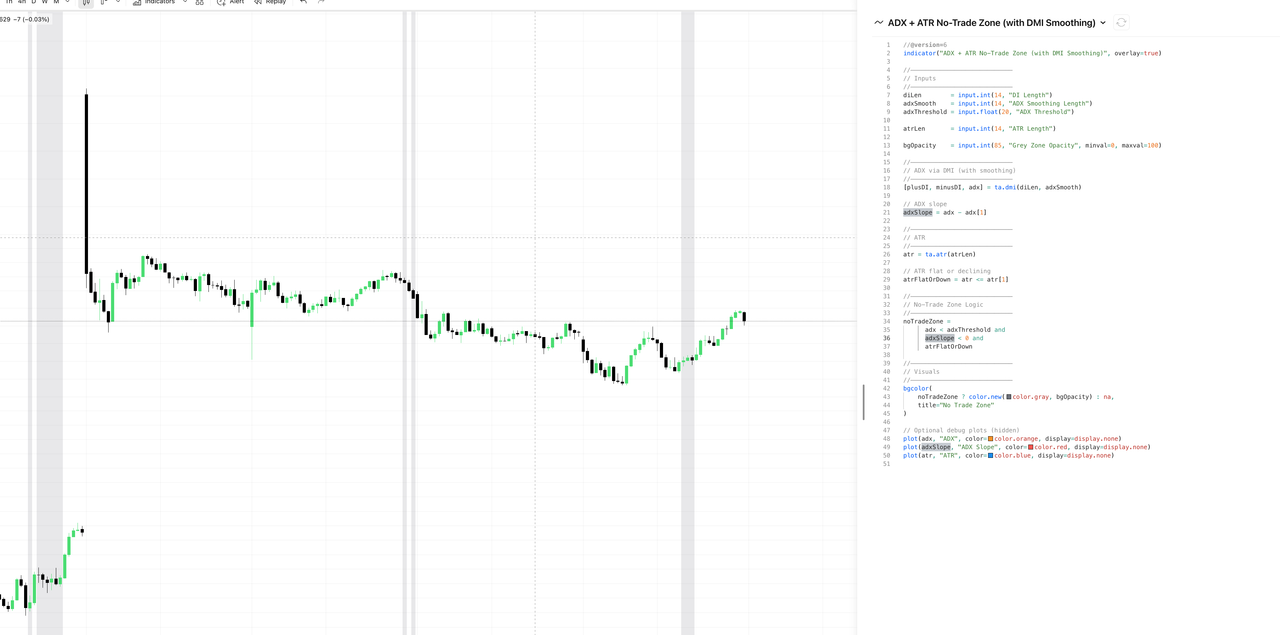
Task: Click the "// Inputs" comment line
Action: pyautogui.click(x=920, y=78)
